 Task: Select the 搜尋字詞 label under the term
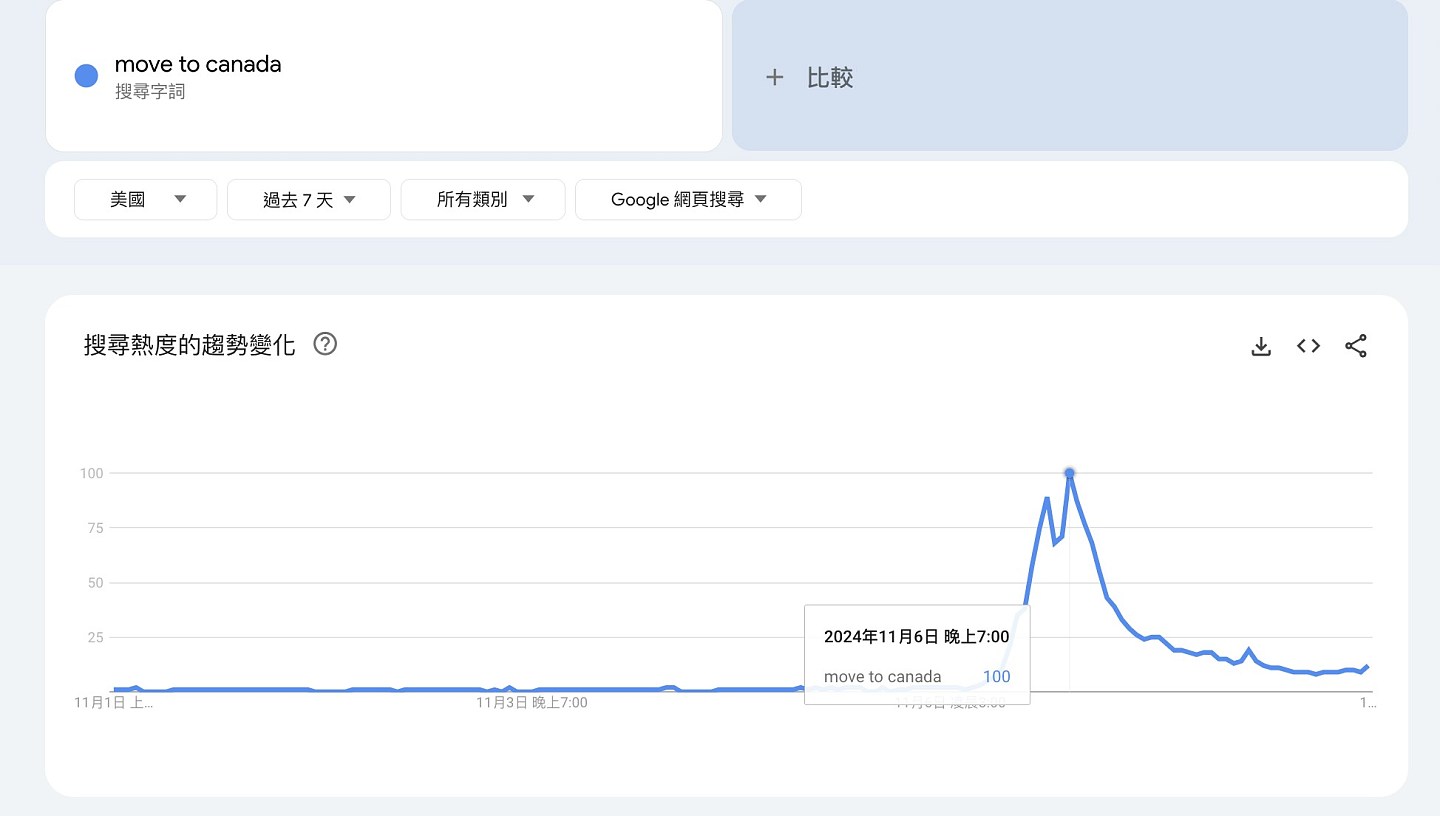(150, 92)
